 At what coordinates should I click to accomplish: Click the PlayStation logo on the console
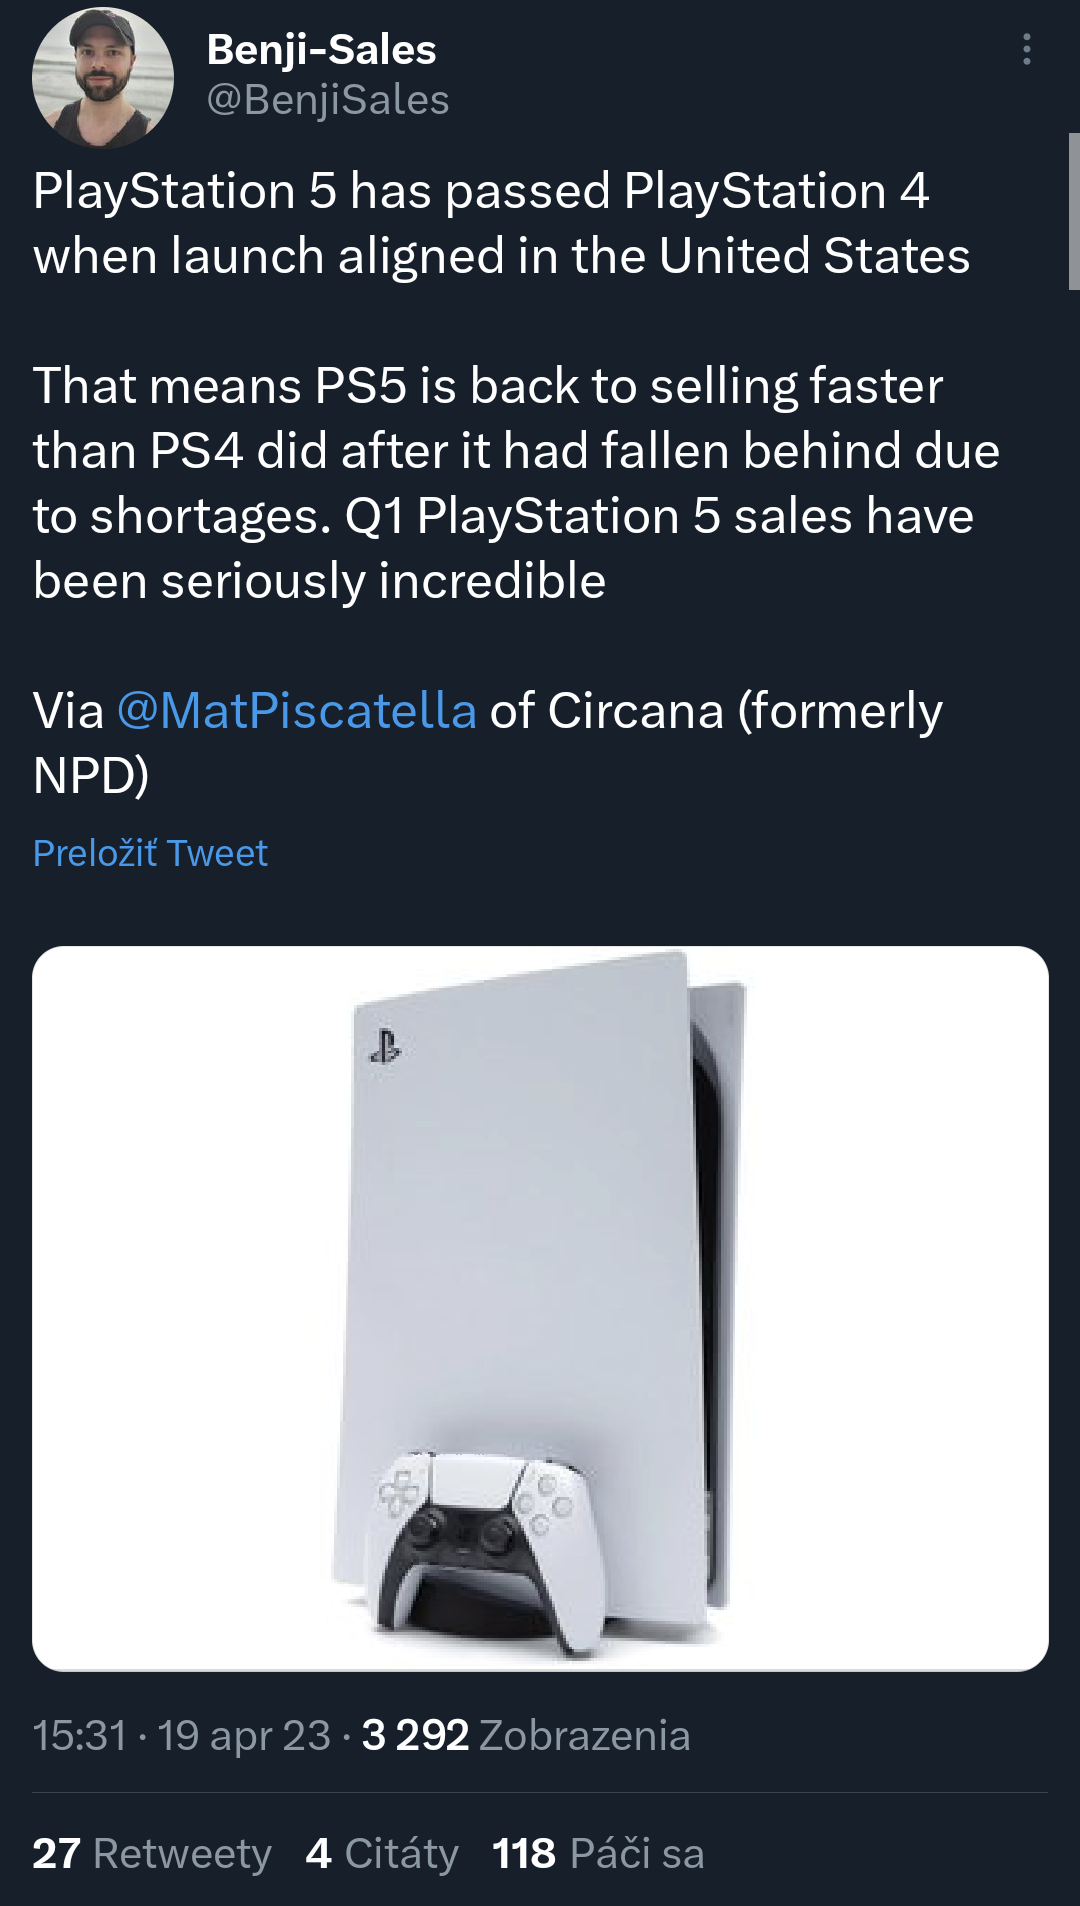click(385, 1047)
